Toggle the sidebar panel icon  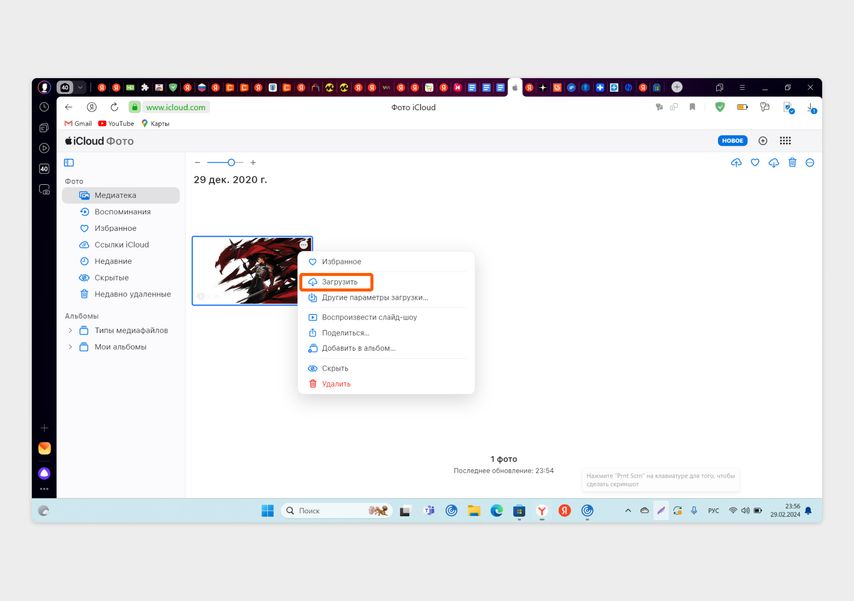pyautogui.click(x=69, y=162)
